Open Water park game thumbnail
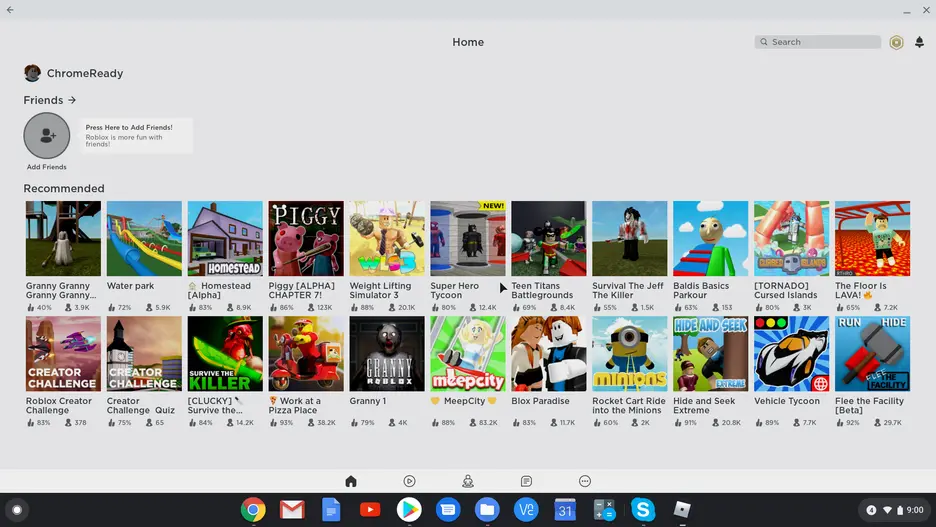The image size is (936, 527). (144, 239)
